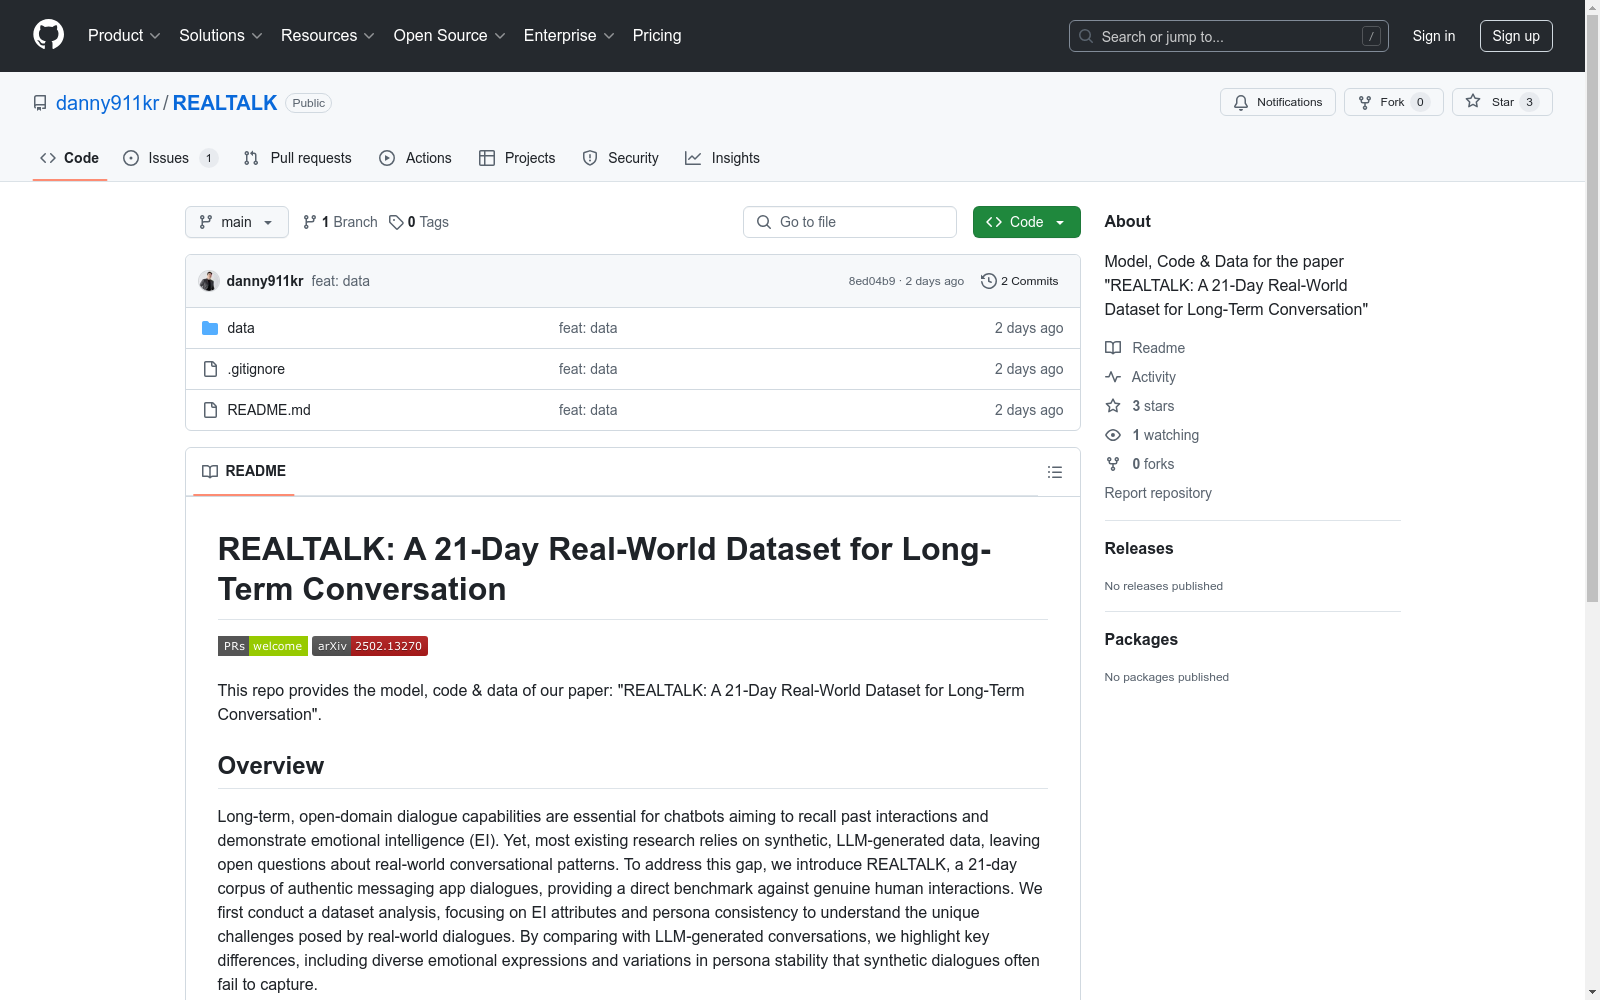Viewport: 1600px width, 1000px height.
Task: Expand the Product menu in header
Action: (124, 36)
